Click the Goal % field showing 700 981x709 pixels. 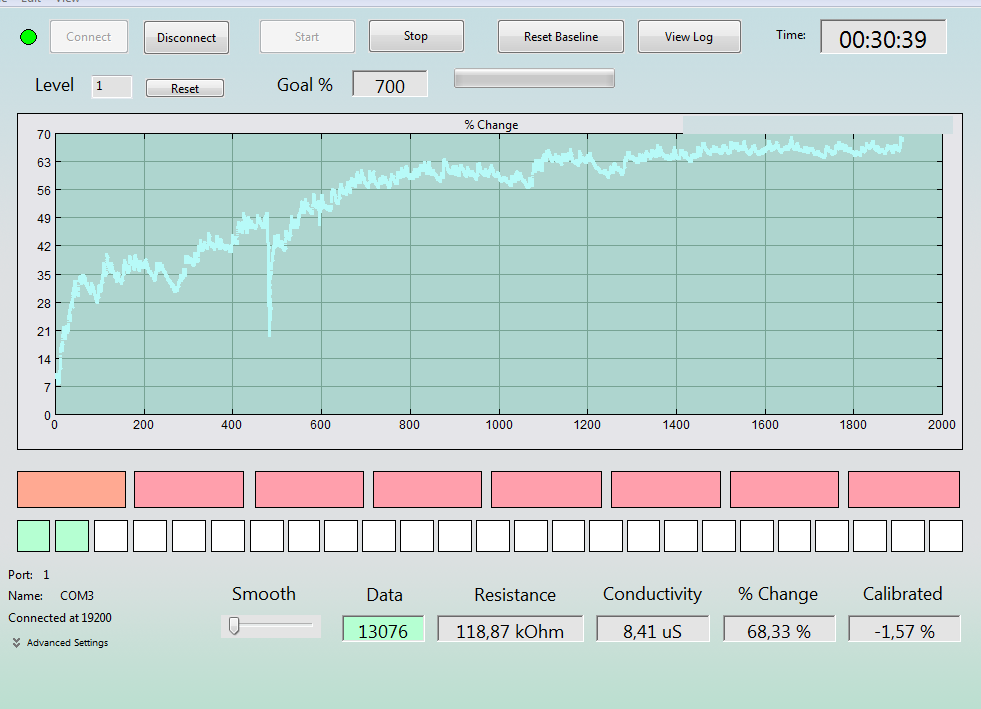coord(390,84)
